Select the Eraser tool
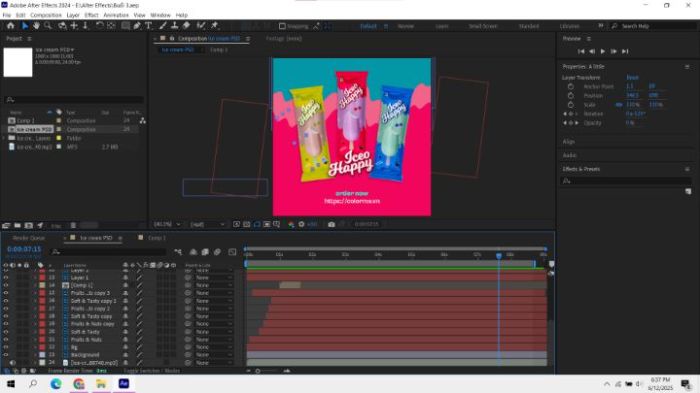 tap(186, 26)
